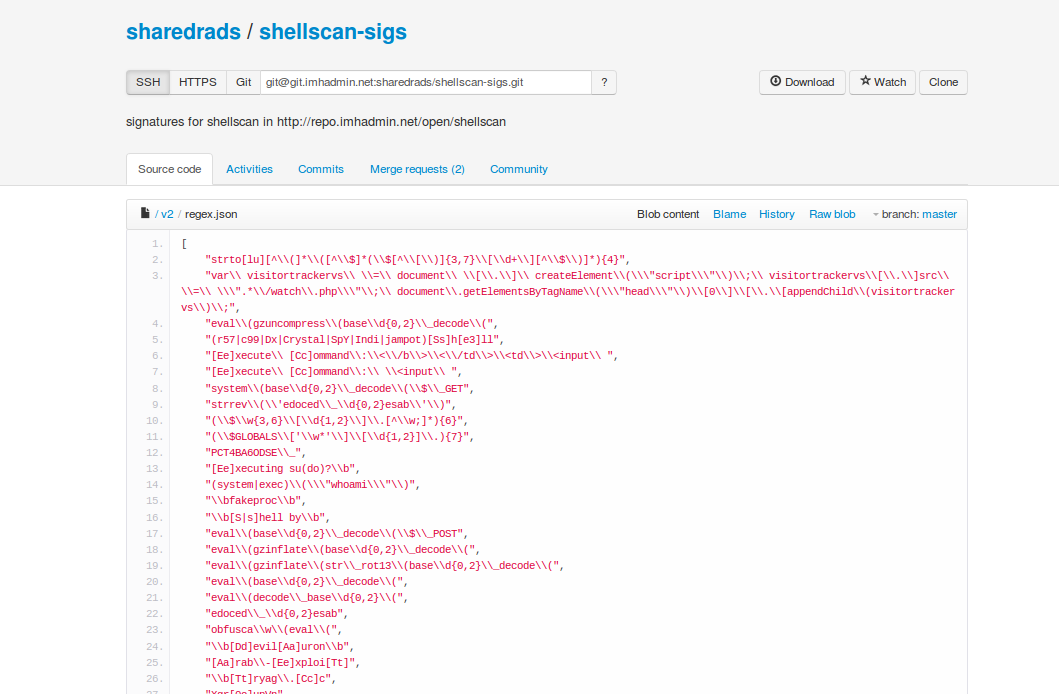This screenshot has height=694, width=1059.
Task: Switch clone protocol to HTTPS
Action: [x=197, y=82]
